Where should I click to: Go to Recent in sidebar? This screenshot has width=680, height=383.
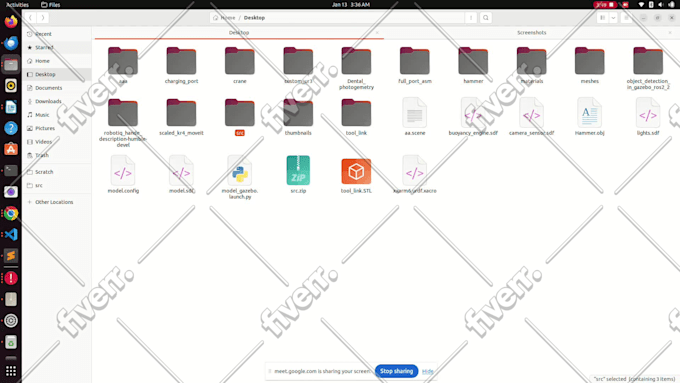click(56, 34)
